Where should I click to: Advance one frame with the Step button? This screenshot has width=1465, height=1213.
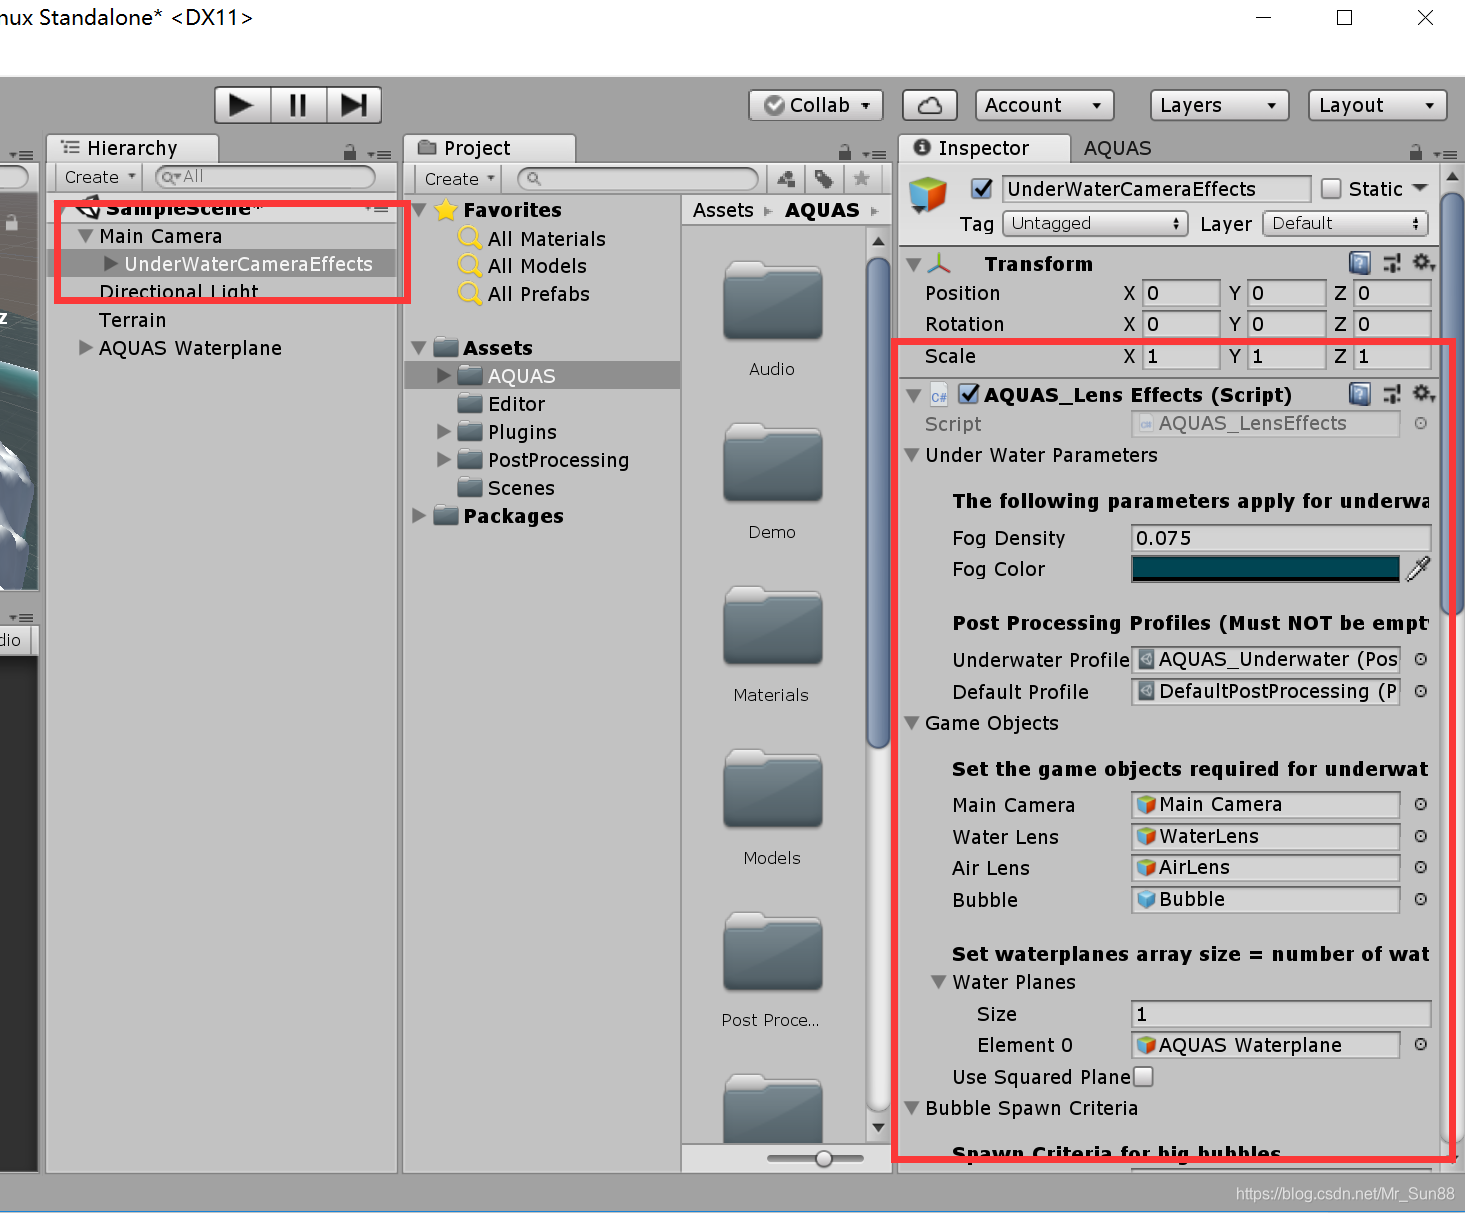(354, 105)
